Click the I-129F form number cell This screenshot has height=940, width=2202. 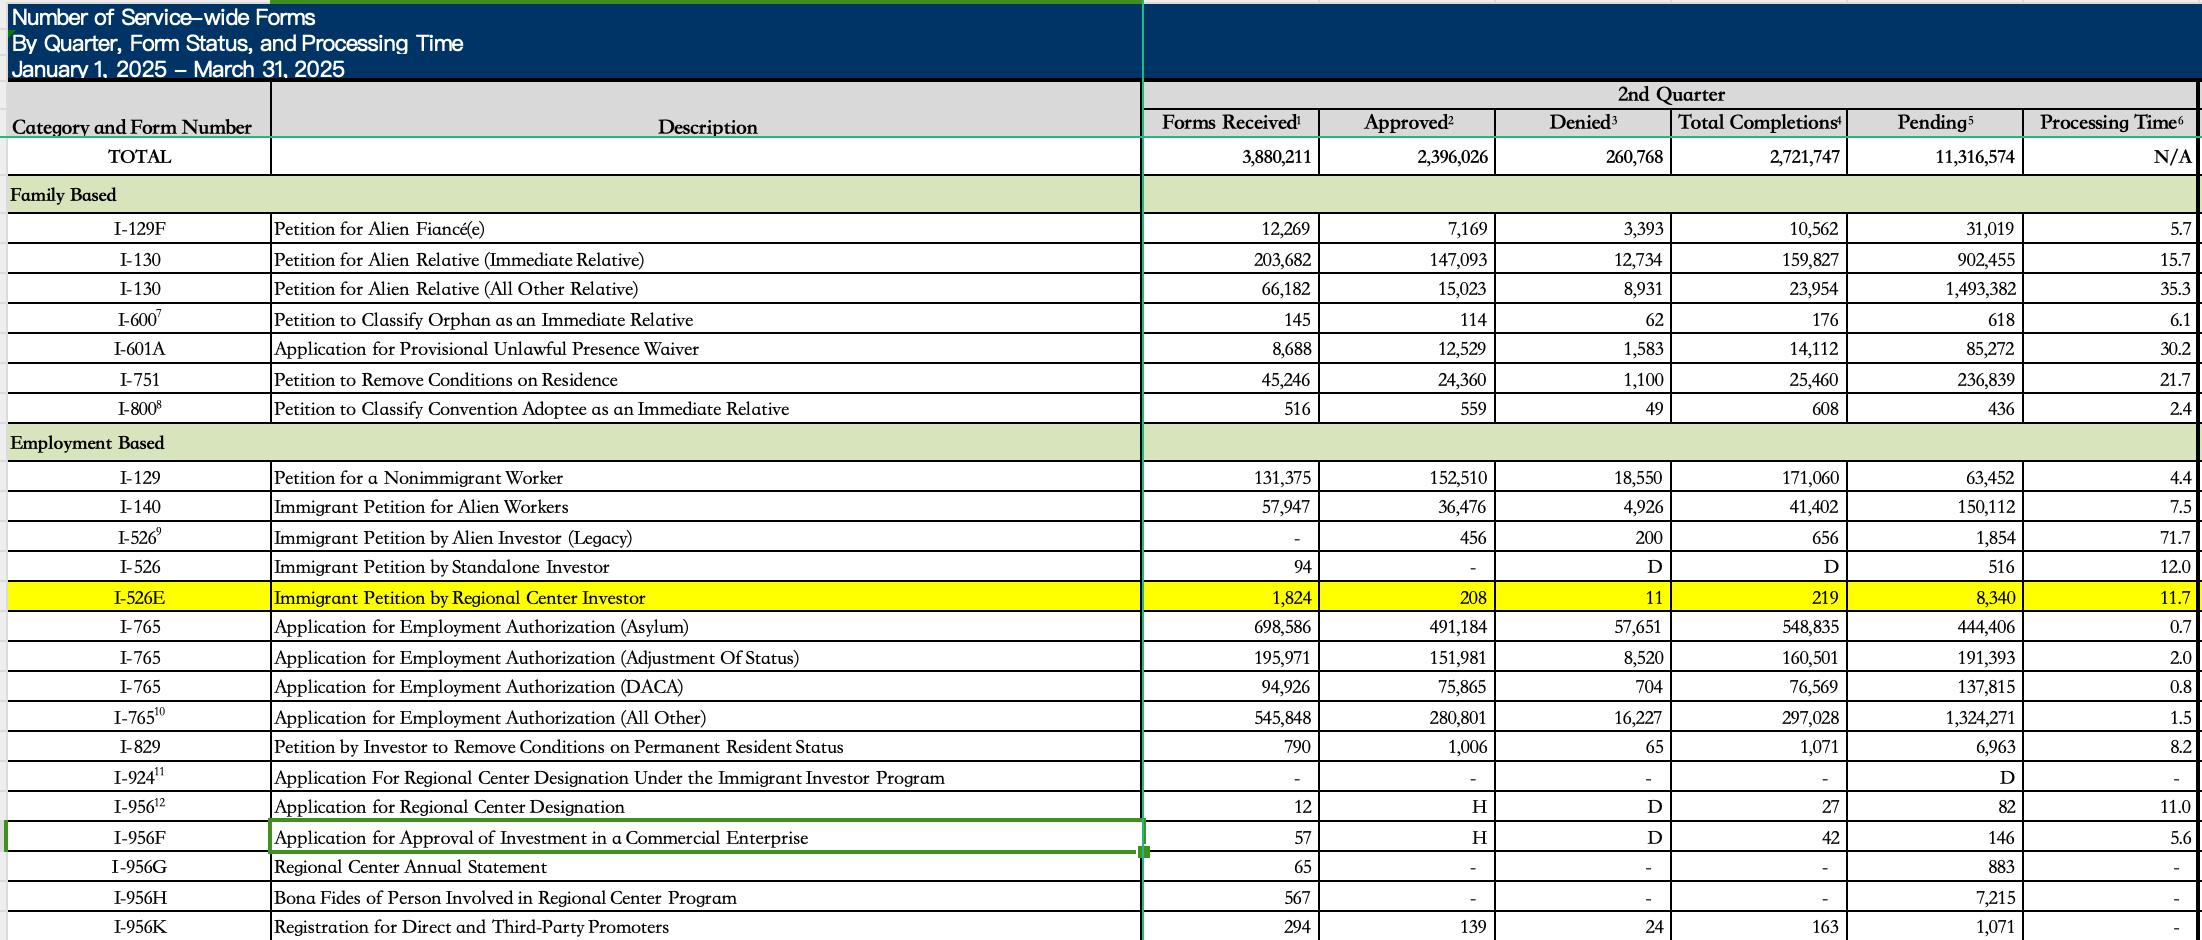(139, 229)
